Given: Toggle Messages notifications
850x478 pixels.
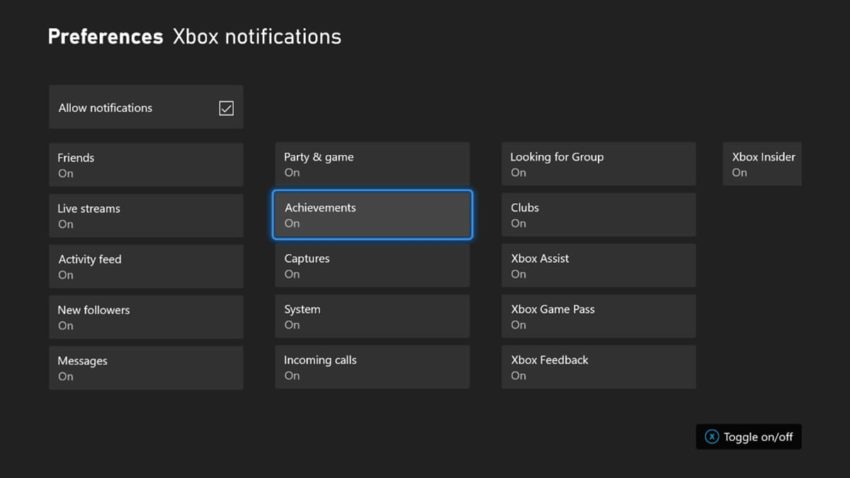Looking at the screenshot, I should point(146,368).
